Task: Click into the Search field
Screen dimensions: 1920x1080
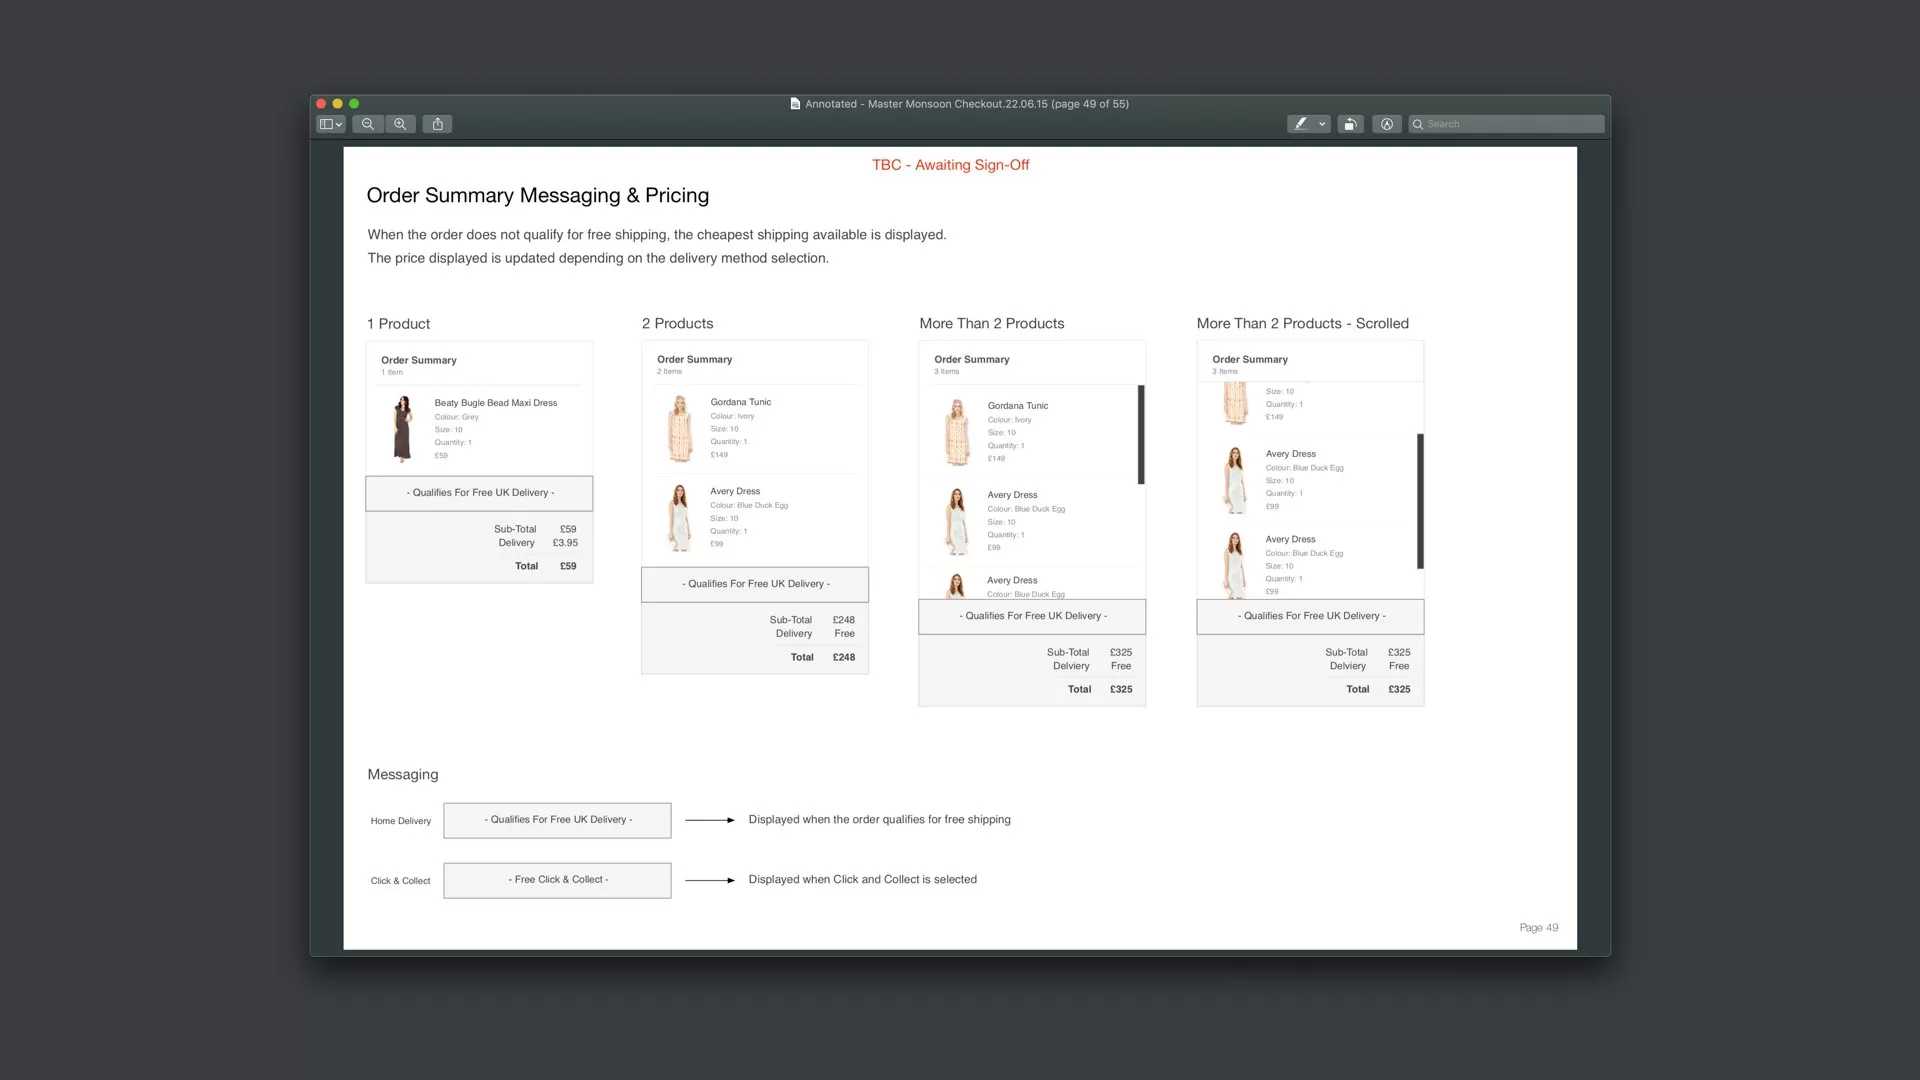Action: 1512,124
